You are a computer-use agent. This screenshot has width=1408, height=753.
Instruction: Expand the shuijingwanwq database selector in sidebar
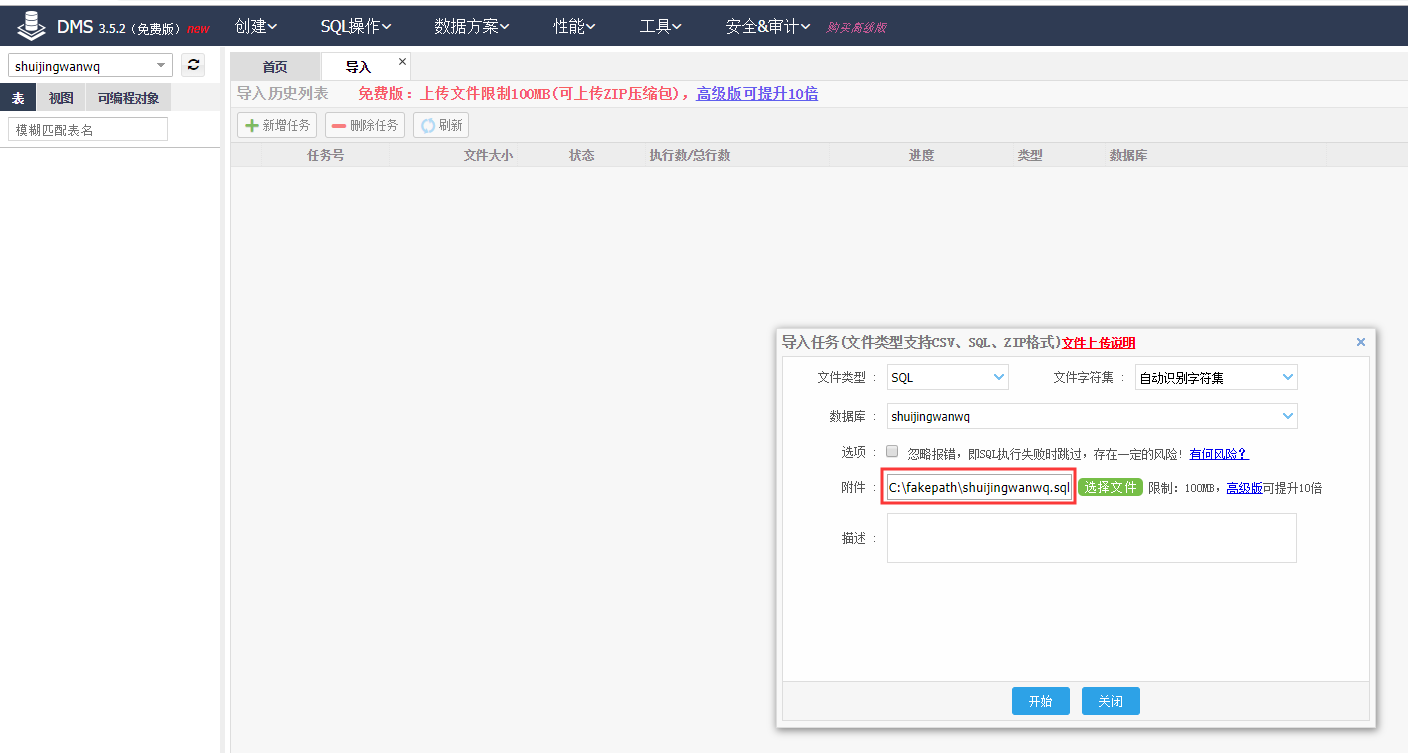point(90,66)
